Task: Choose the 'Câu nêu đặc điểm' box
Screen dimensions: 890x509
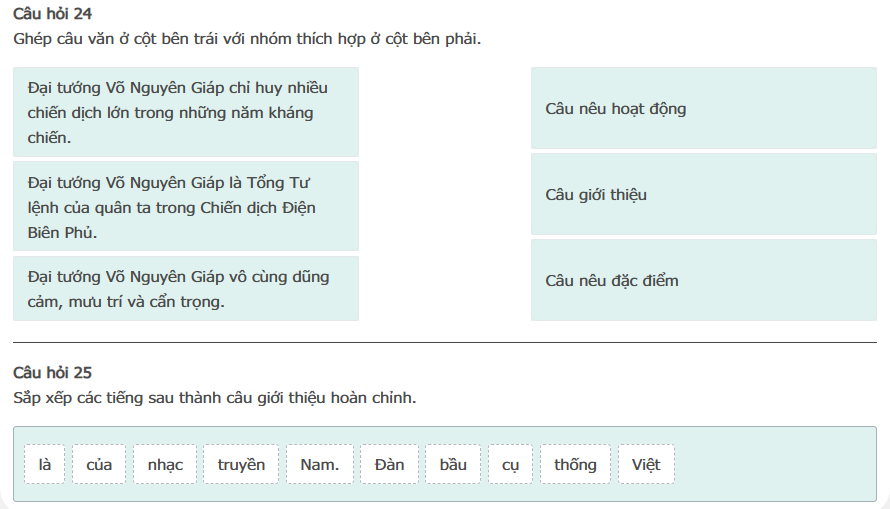Action: click(703, 280)
